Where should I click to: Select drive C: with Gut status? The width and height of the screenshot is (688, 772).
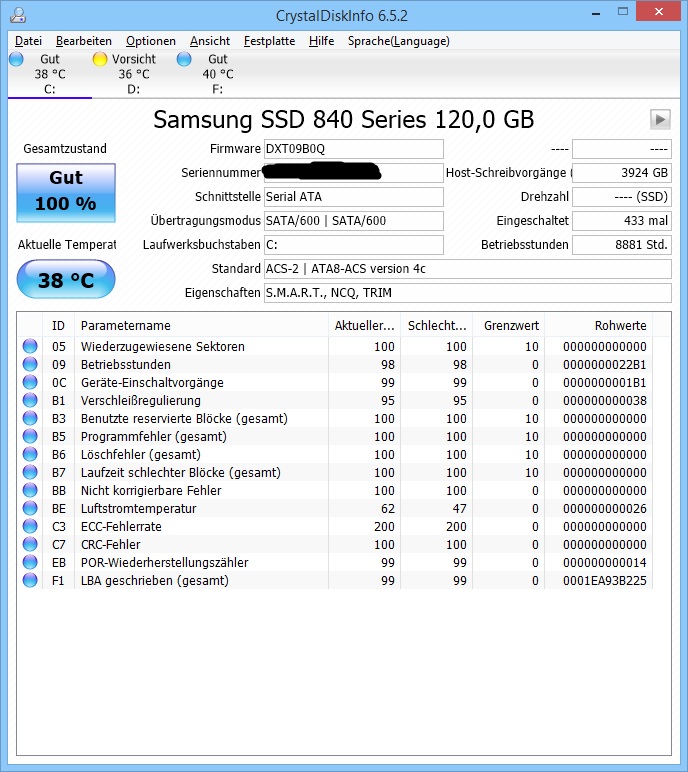(49, 74)
